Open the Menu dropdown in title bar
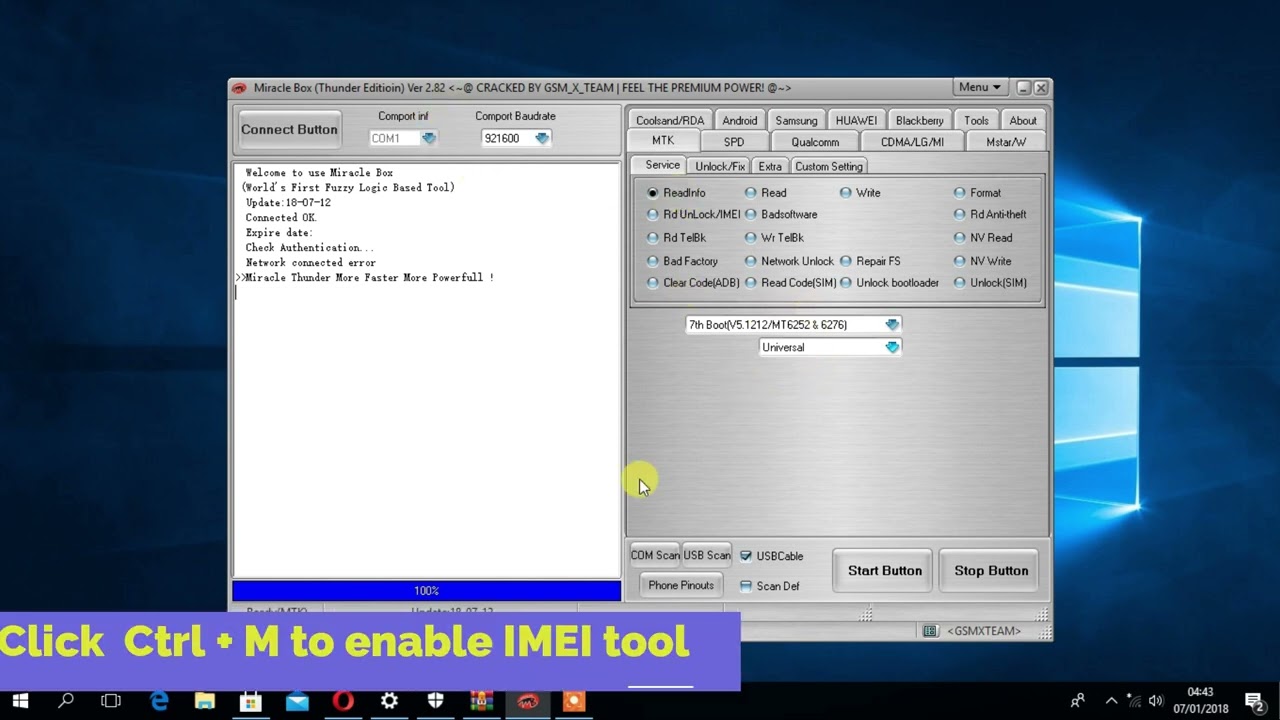 tap(980, 88)
